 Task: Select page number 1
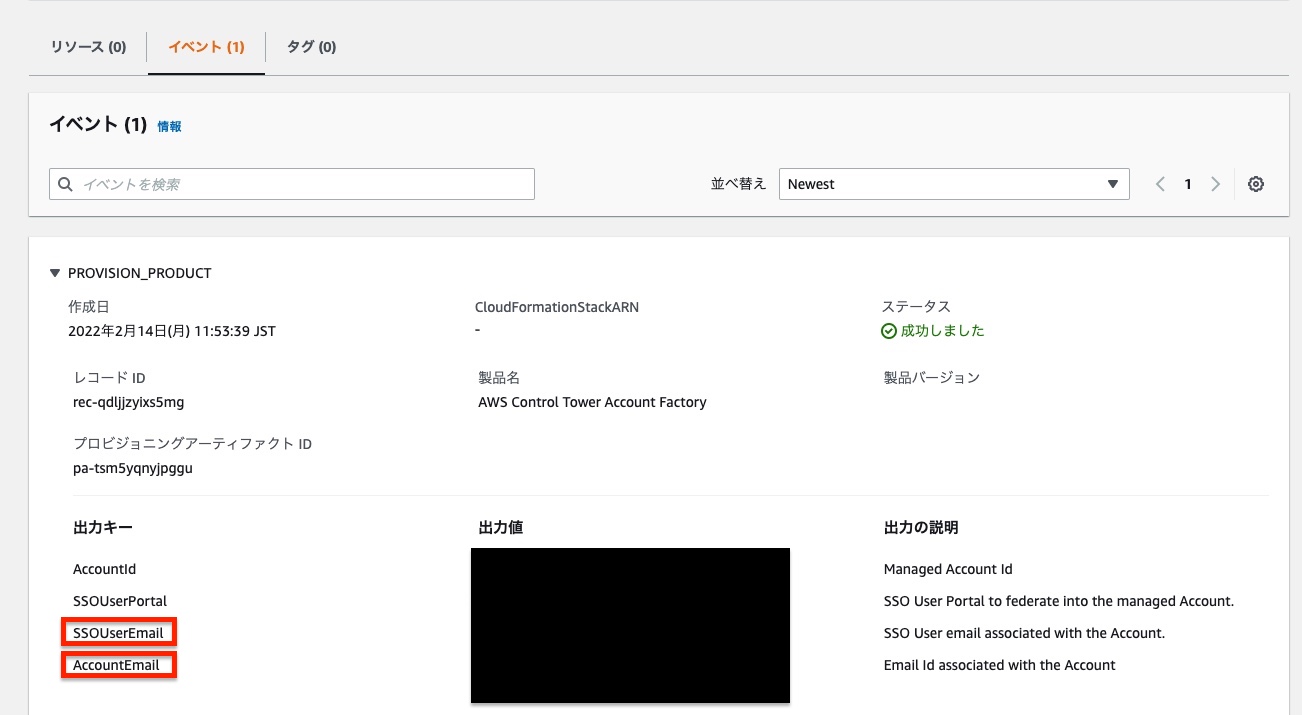1188,184
